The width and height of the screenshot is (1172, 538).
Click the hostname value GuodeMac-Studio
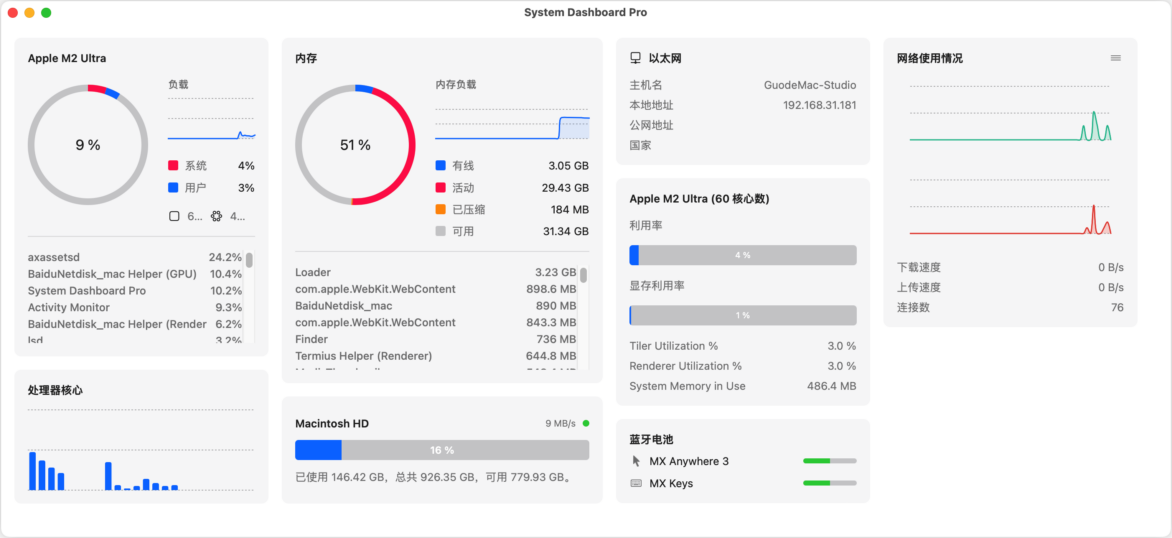(810, 85)
